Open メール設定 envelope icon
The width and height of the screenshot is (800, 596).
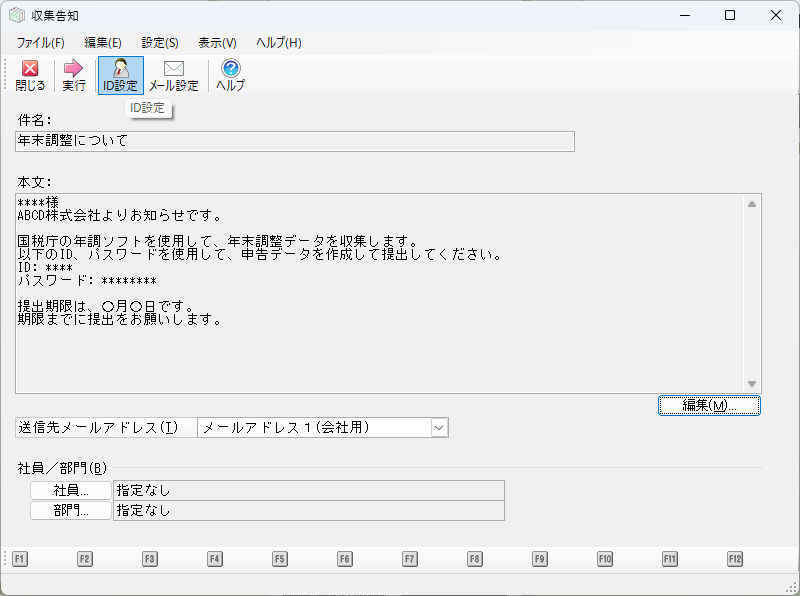(x=174, y=75)
